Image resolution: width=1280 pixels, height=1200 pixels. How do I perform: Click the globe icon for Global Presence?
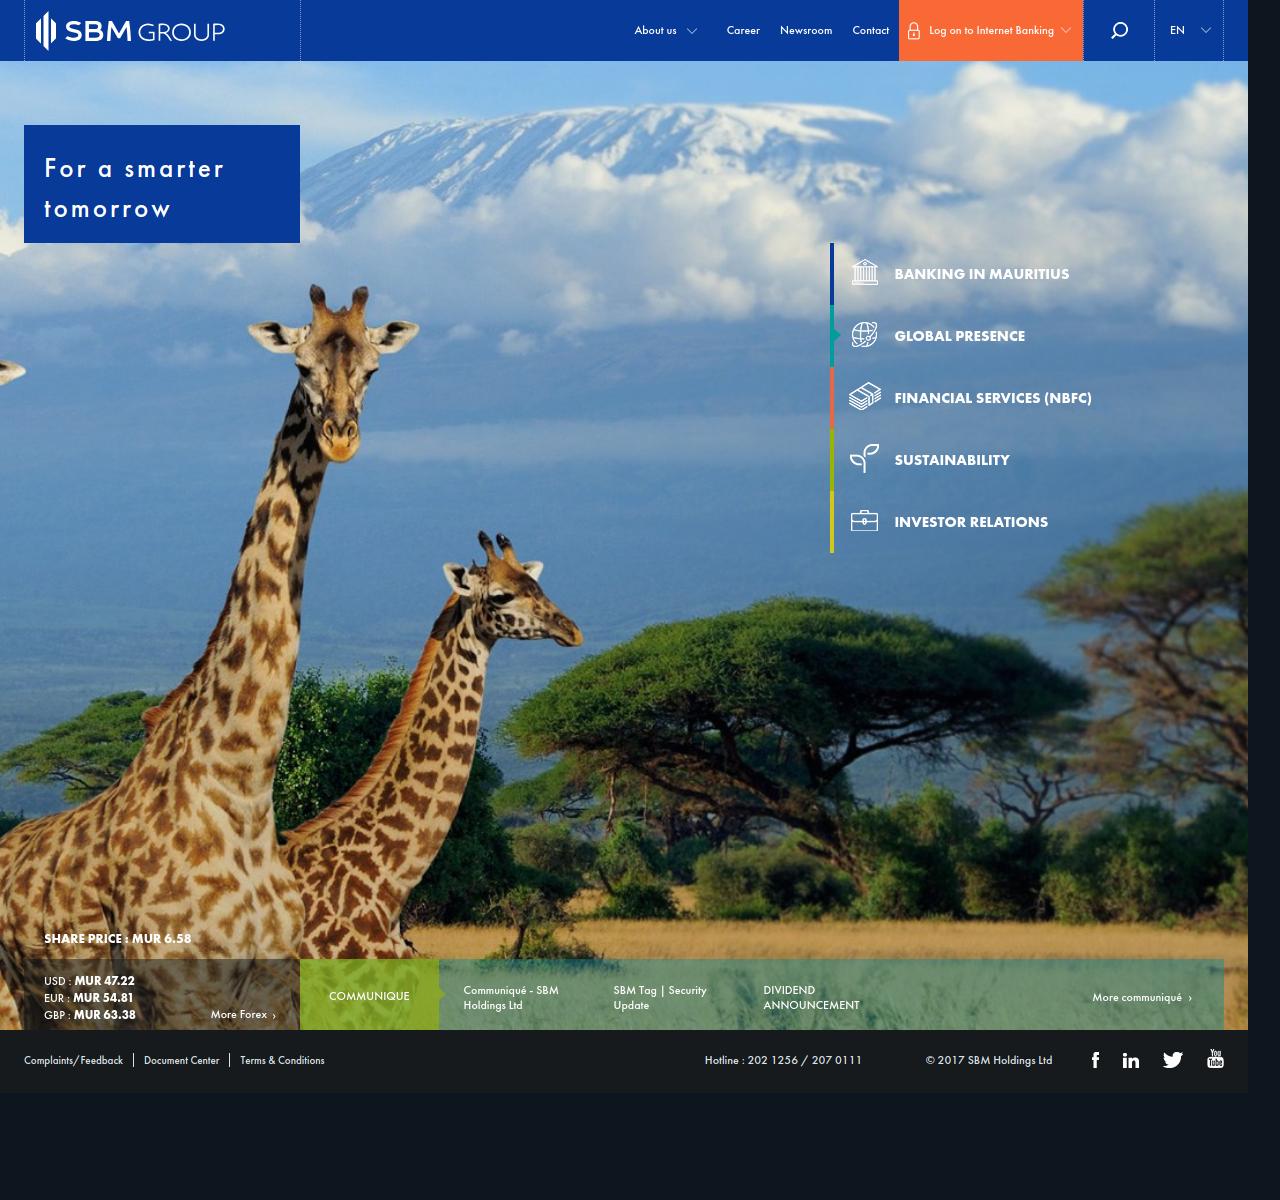[x=864, y=335]
